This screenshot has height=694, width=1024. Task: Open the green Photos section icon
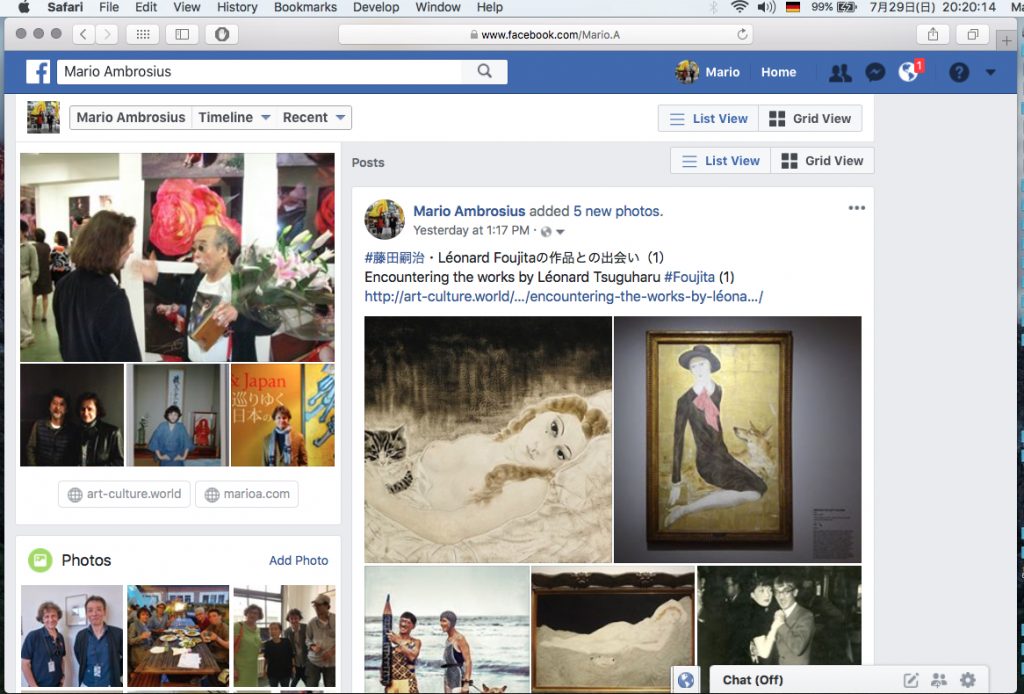click(x=40, y=560)
